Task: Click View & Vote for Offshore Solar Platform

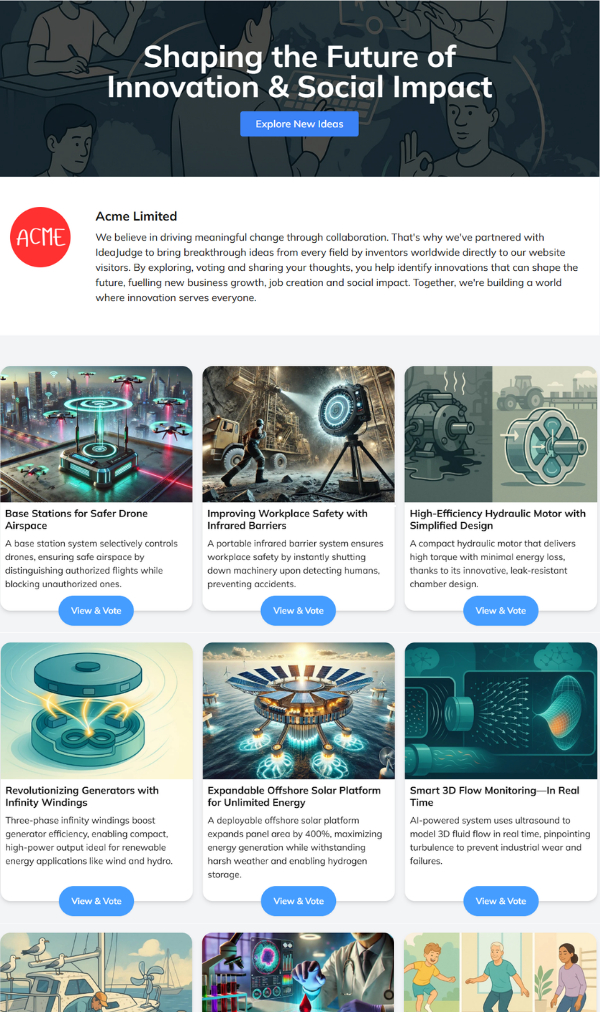Action: [298, 901]
